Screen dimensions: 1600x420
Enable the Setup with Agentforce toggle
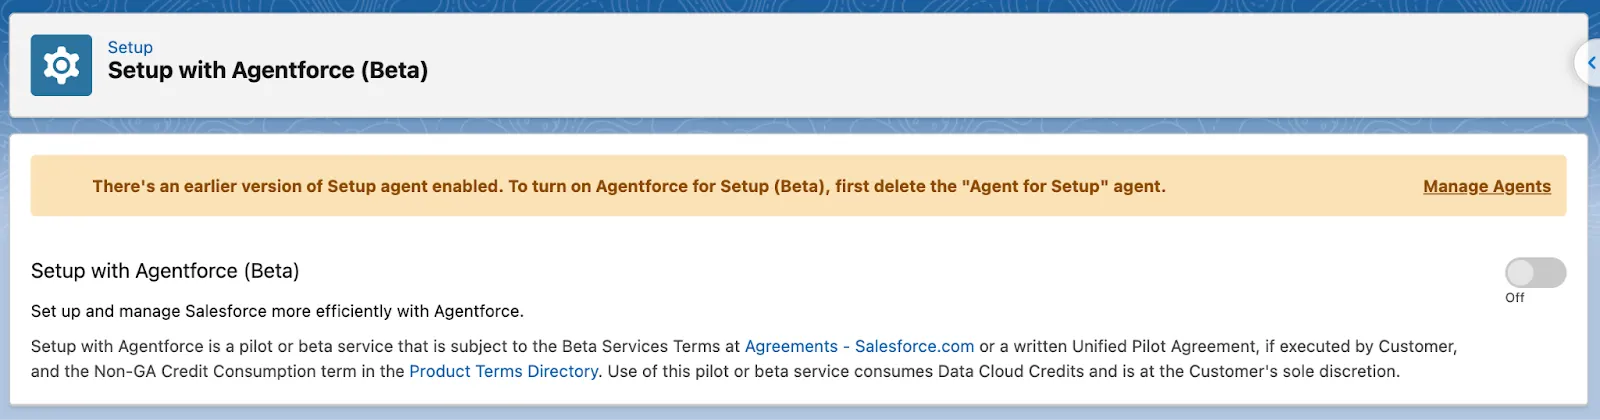(x=1535, y=272)
